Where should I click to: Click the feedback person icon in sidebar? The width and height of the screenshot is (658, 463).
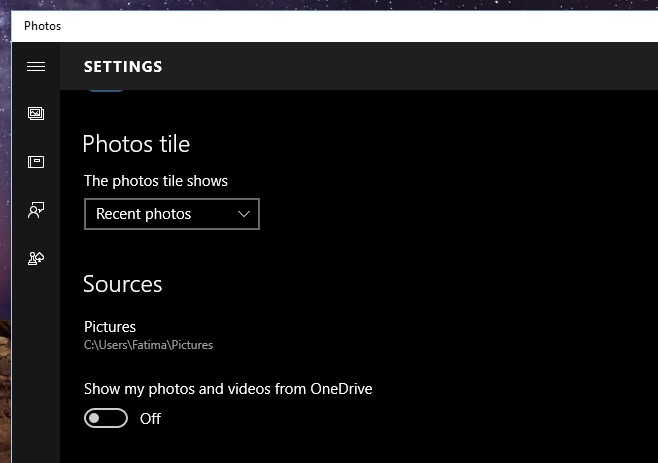[x=36, y=210]
